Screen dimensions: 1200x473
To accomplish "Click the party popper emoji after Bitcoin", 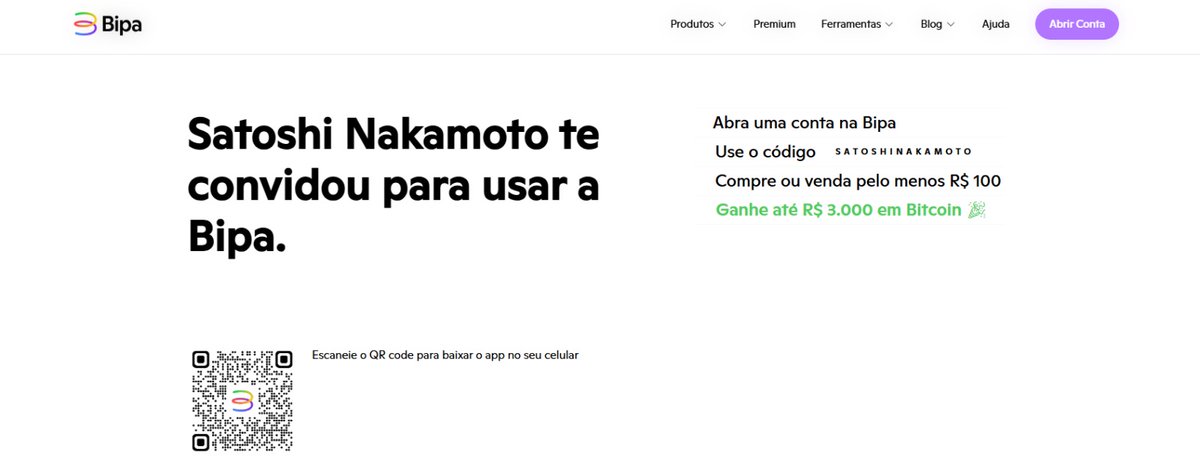I will coord(977,210).
